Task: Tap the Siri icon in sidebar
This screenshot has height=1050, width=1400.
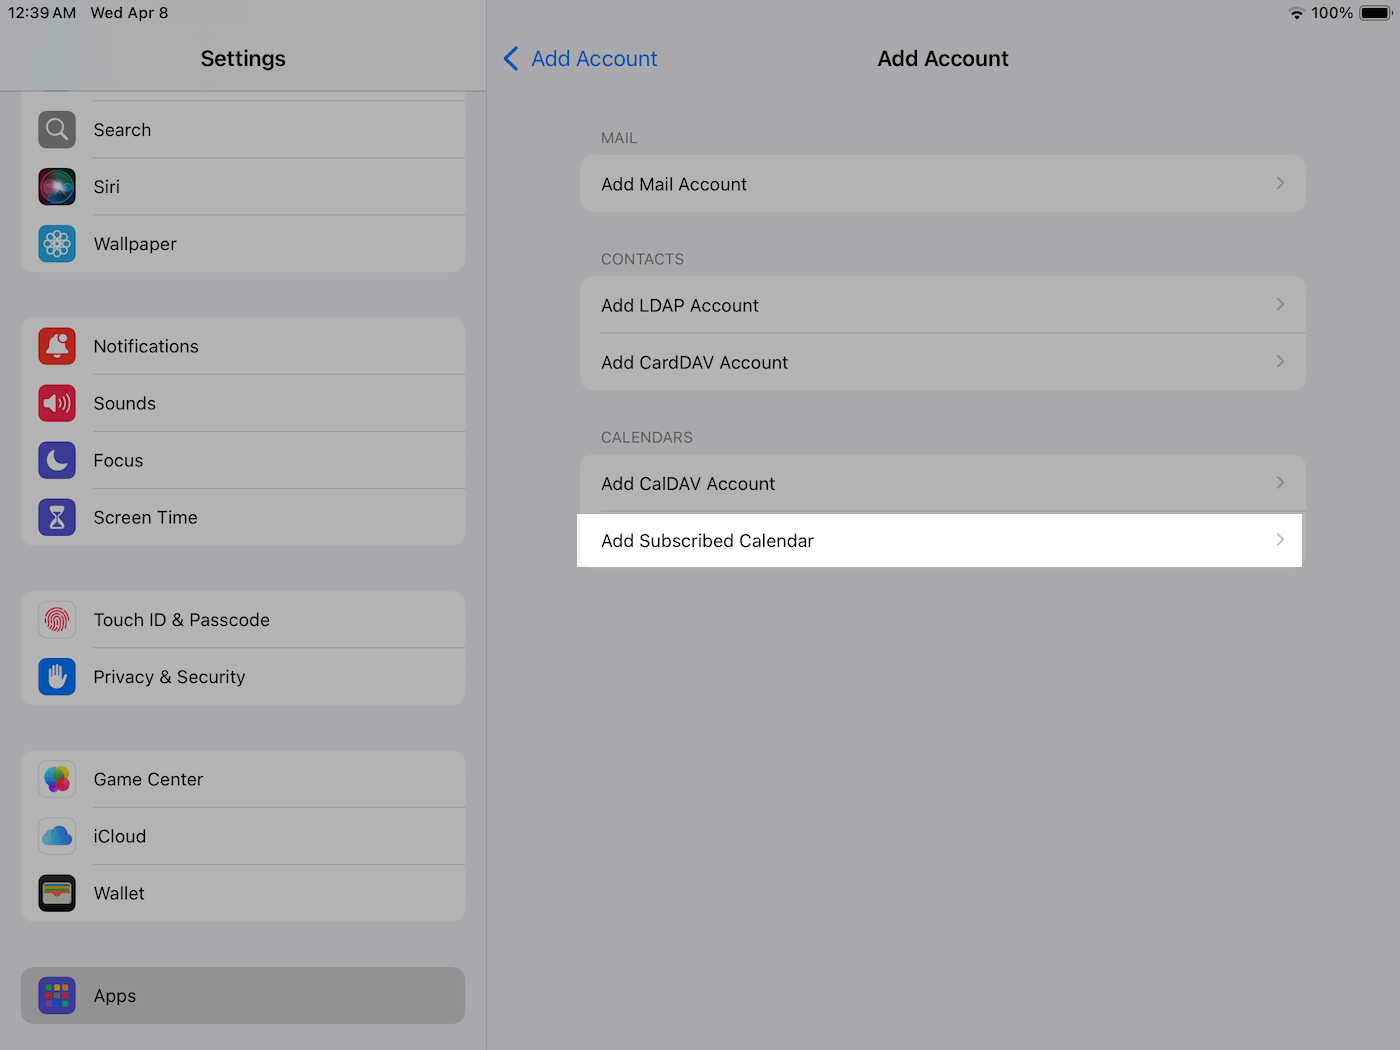Action: tap(57, 187)
